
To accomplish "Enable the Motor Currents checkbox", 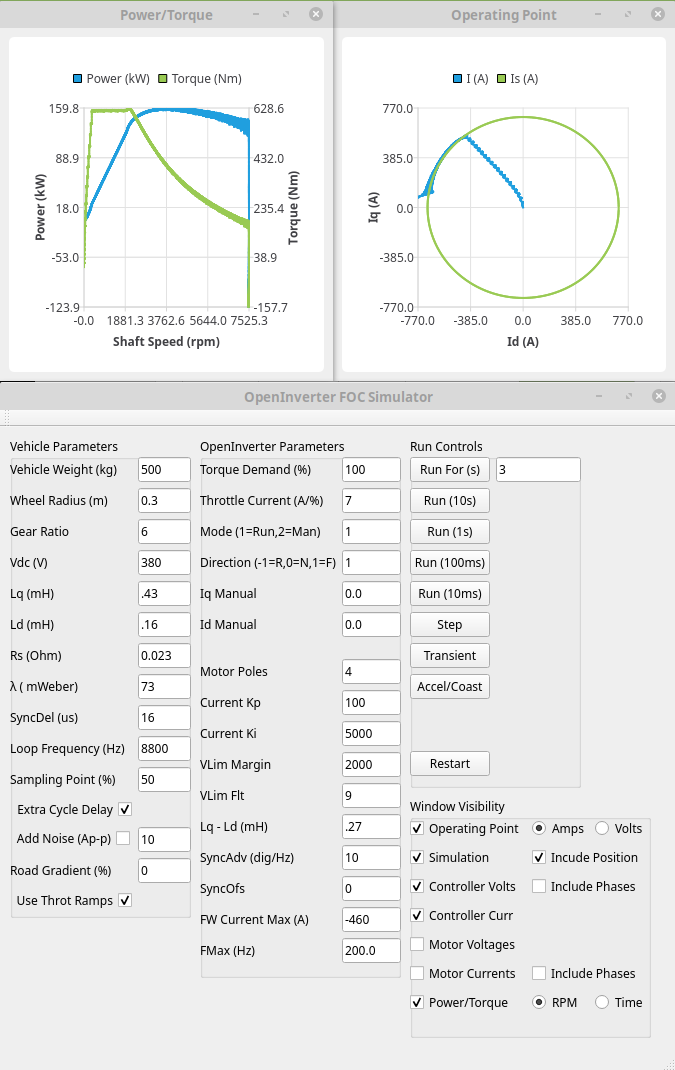I will [417, 973].
